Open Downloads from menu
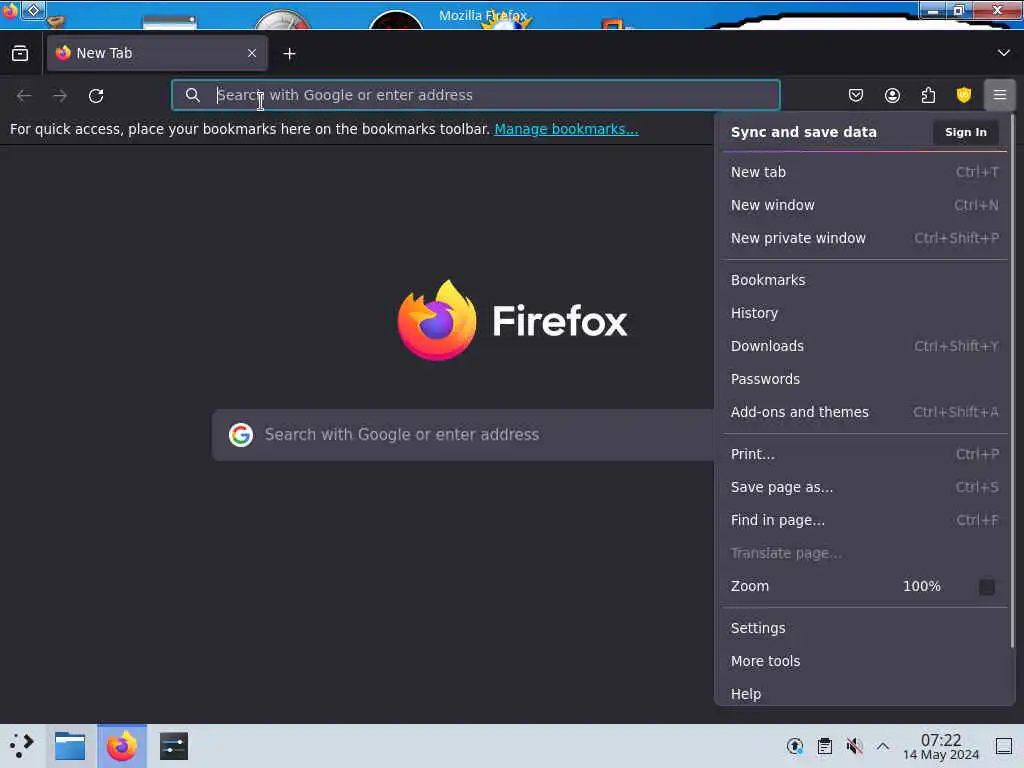The image size is (1024, 768). (865, 346)
